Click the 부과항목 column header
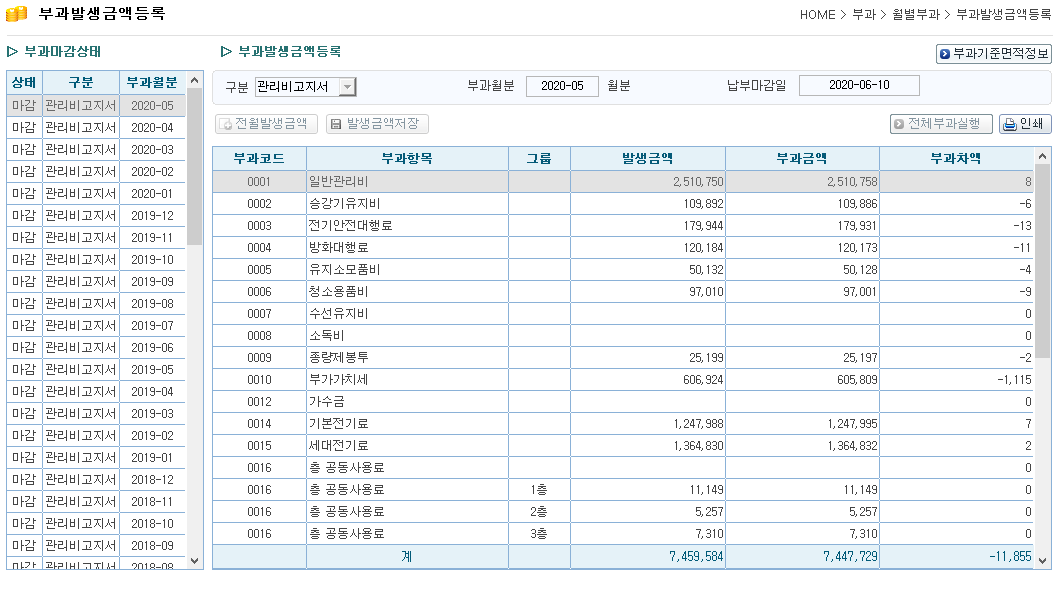The image size is (1060, 606). point(407,158)
